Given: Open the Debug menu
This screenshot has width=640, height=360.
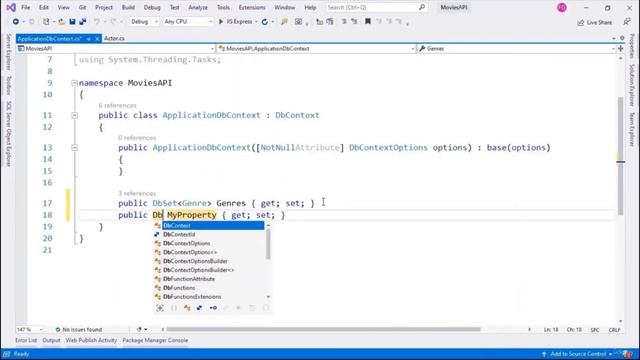Looking at the screenshot, I should click(x=152, y=7).
